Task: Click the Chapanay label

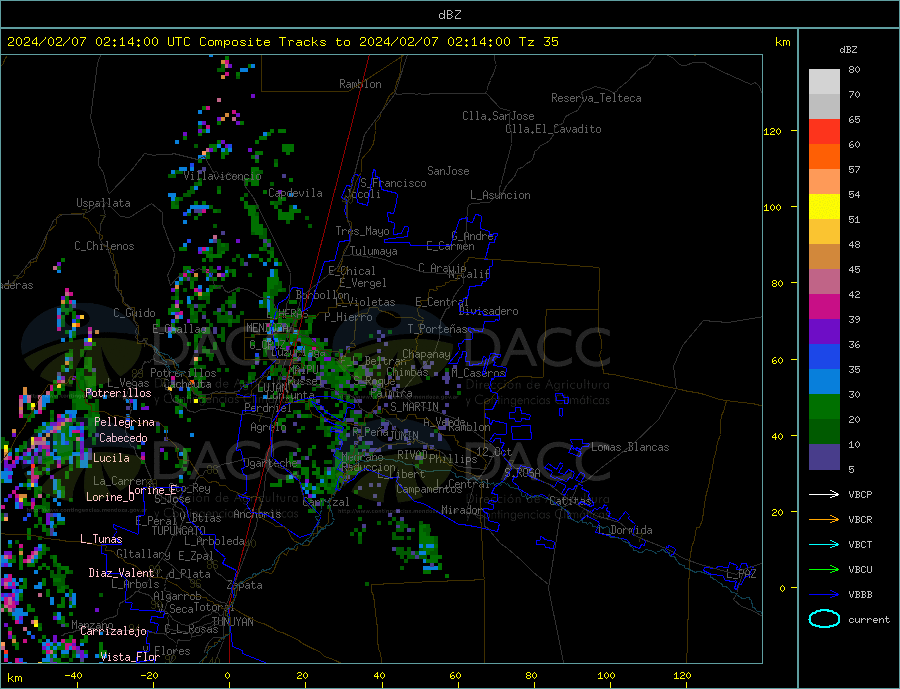Action: [x=426, y=354]
